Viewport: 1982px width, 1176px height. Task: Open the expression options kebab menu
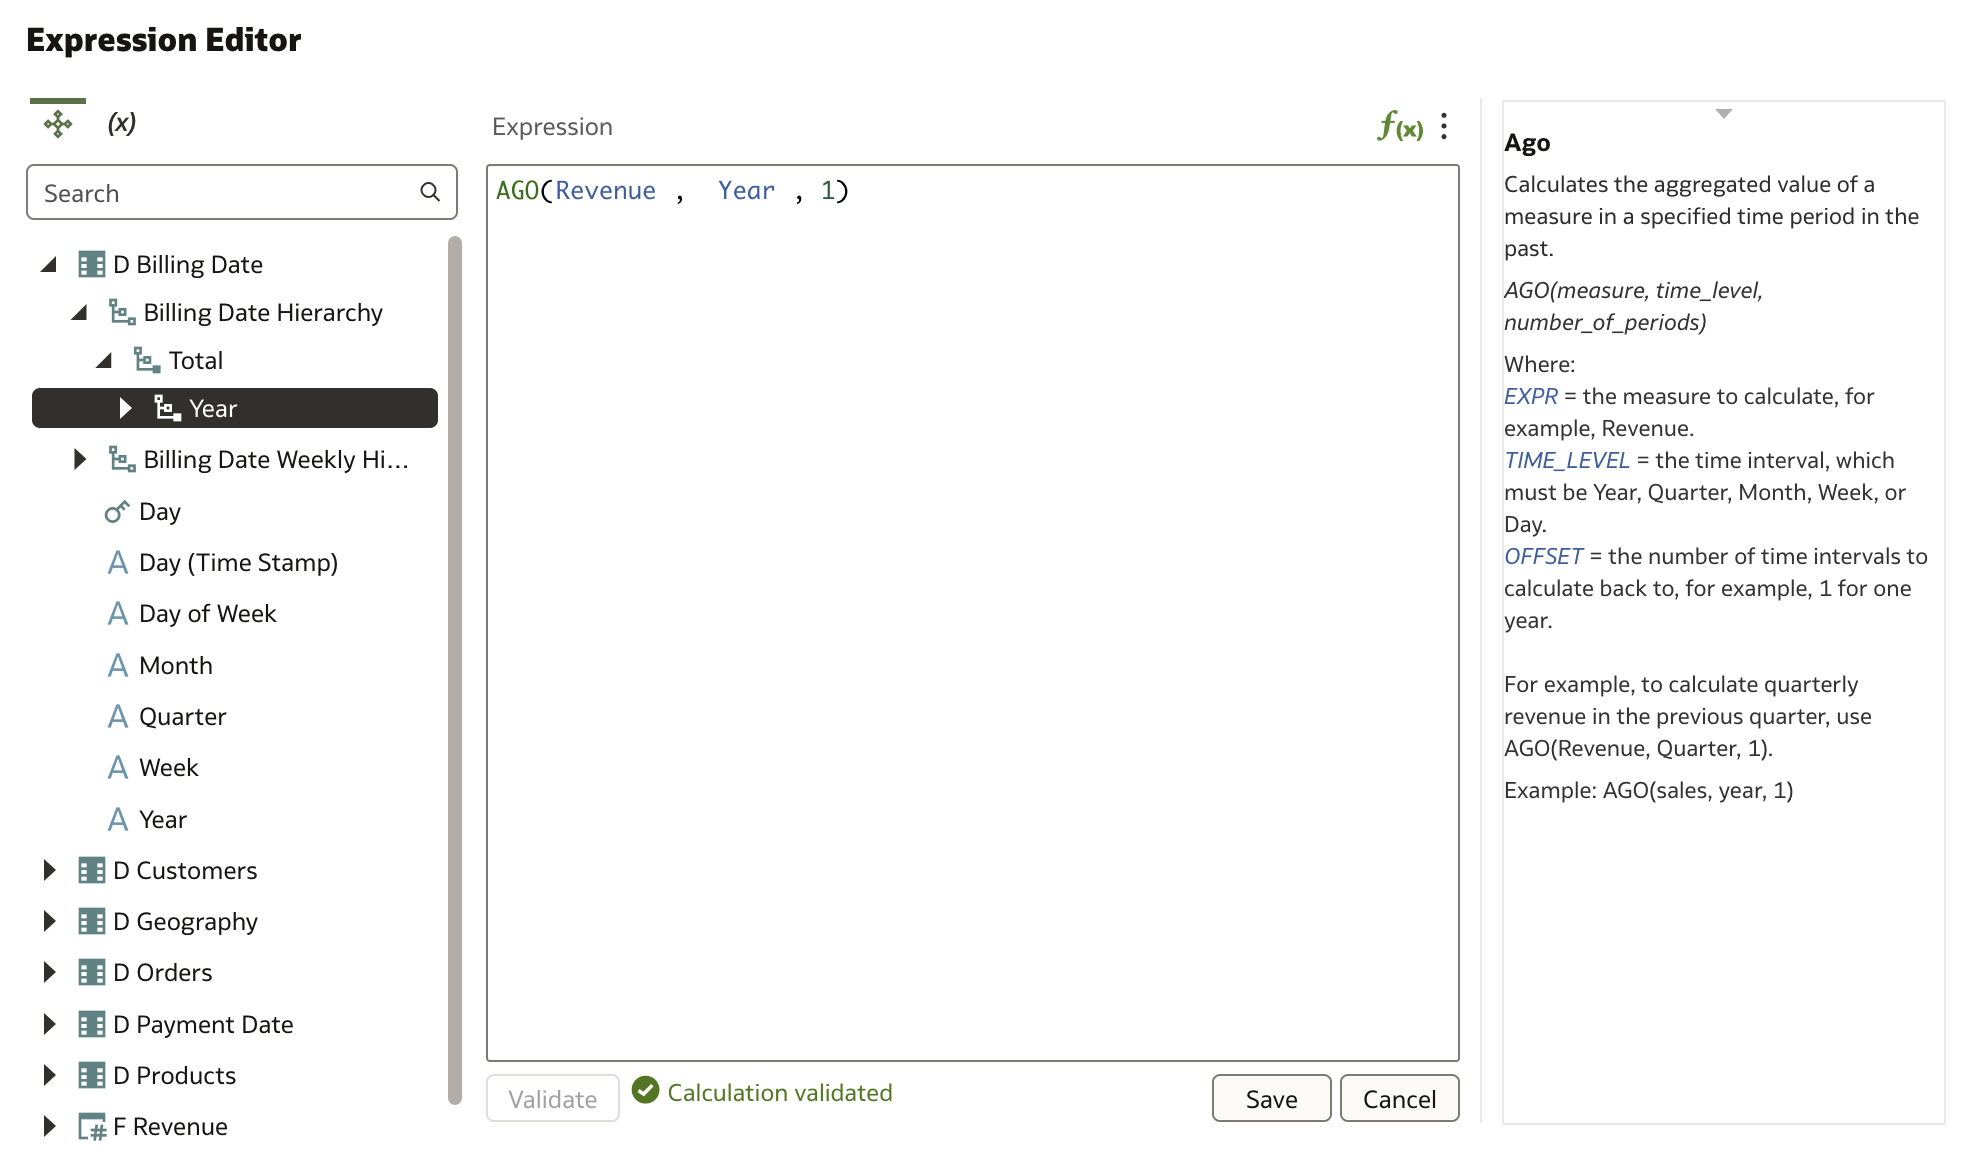[x=1444, y=126]
